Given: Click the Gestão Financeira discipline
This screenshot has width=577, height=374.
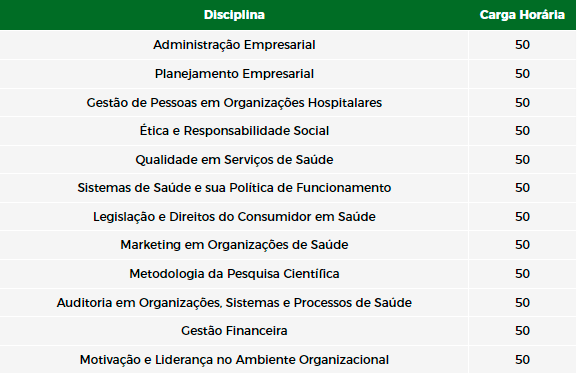Looking at the screenshot, I should [234, 331].
